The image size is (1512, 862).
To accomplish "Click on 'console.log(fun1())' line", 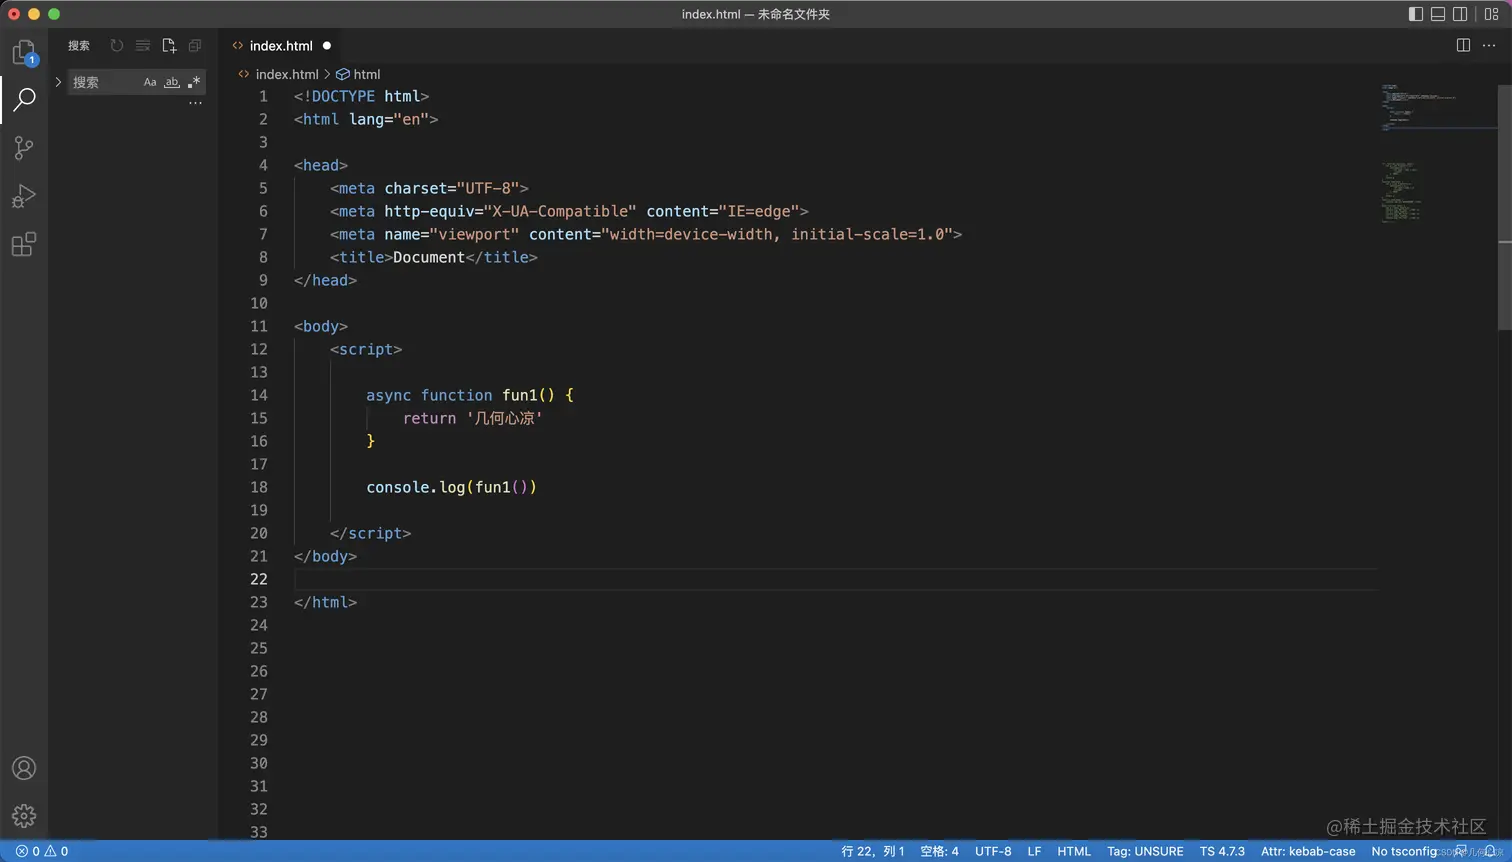I will click(x=452, y=487).
